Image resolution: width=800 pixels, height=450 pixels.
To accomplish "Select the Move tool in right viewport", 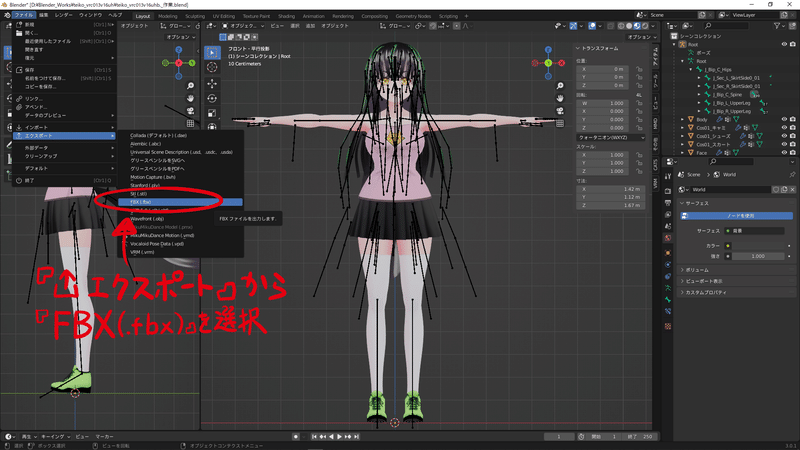I will (x=212, y=83).
